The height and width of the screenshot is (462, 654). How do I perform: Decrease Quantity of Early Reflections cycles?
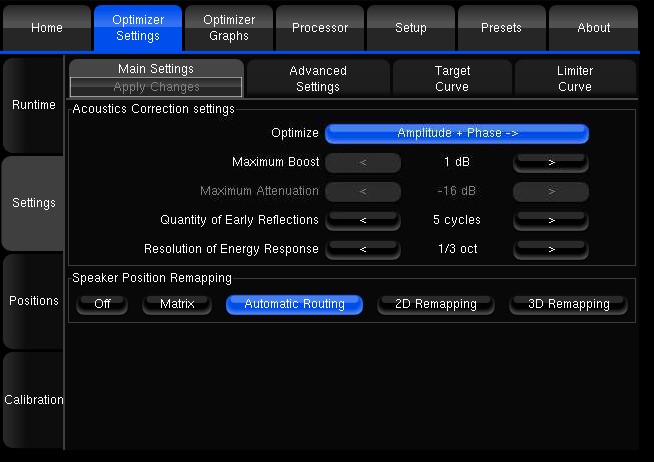[363, 220]
